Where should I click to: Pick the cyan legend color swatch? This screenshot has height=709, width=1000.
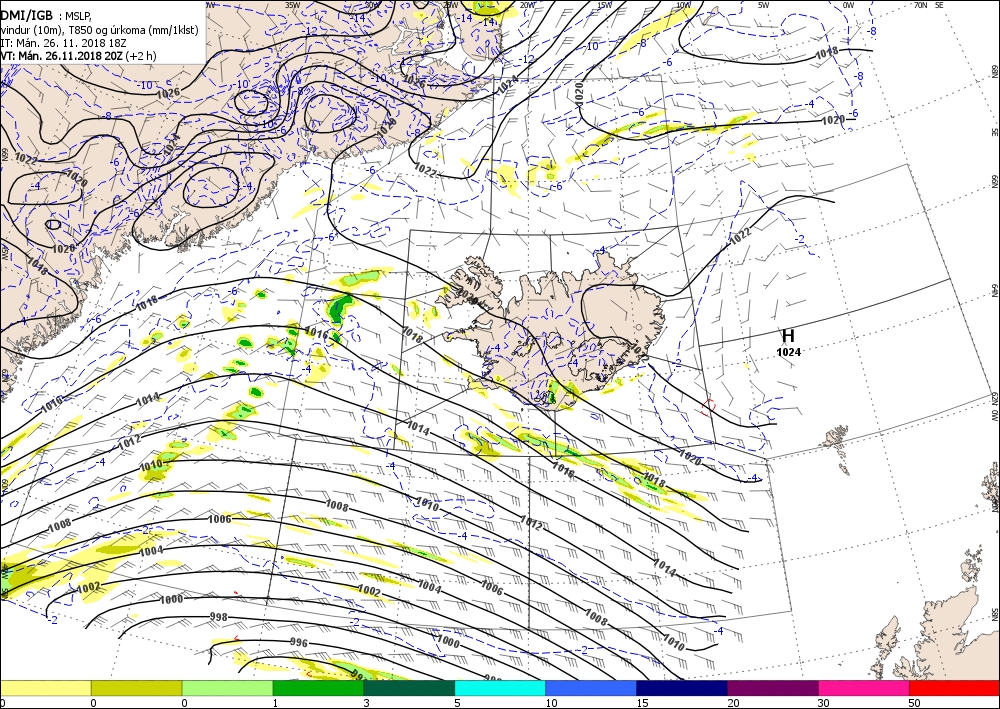coord(500,688)
